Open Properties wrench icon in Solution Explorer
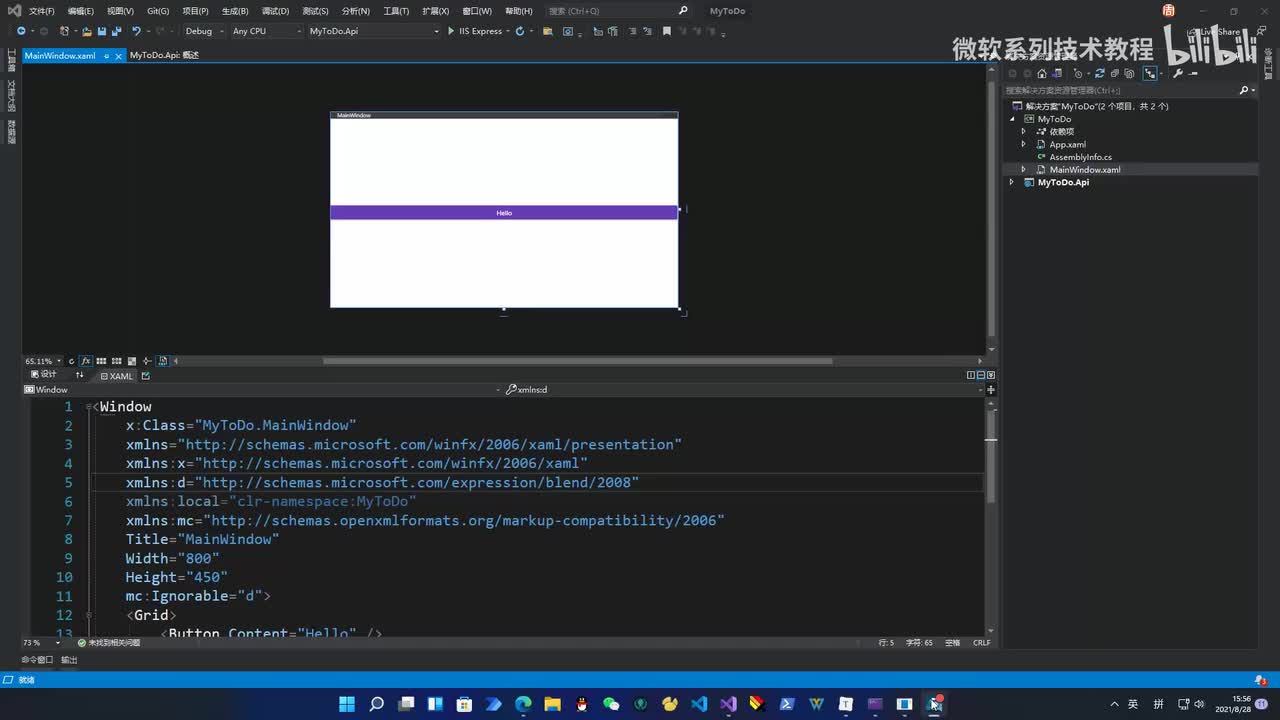Viewport: 1280px width, 720px height. click(1177, 73)
